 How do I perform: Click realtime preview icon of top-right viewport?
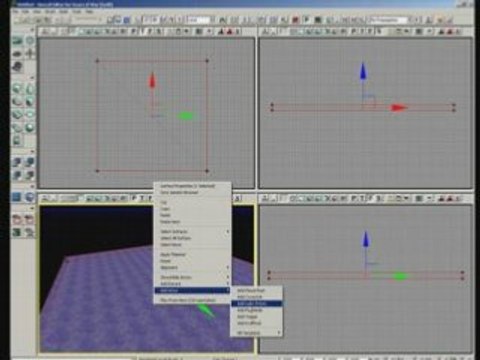point(266,32)
